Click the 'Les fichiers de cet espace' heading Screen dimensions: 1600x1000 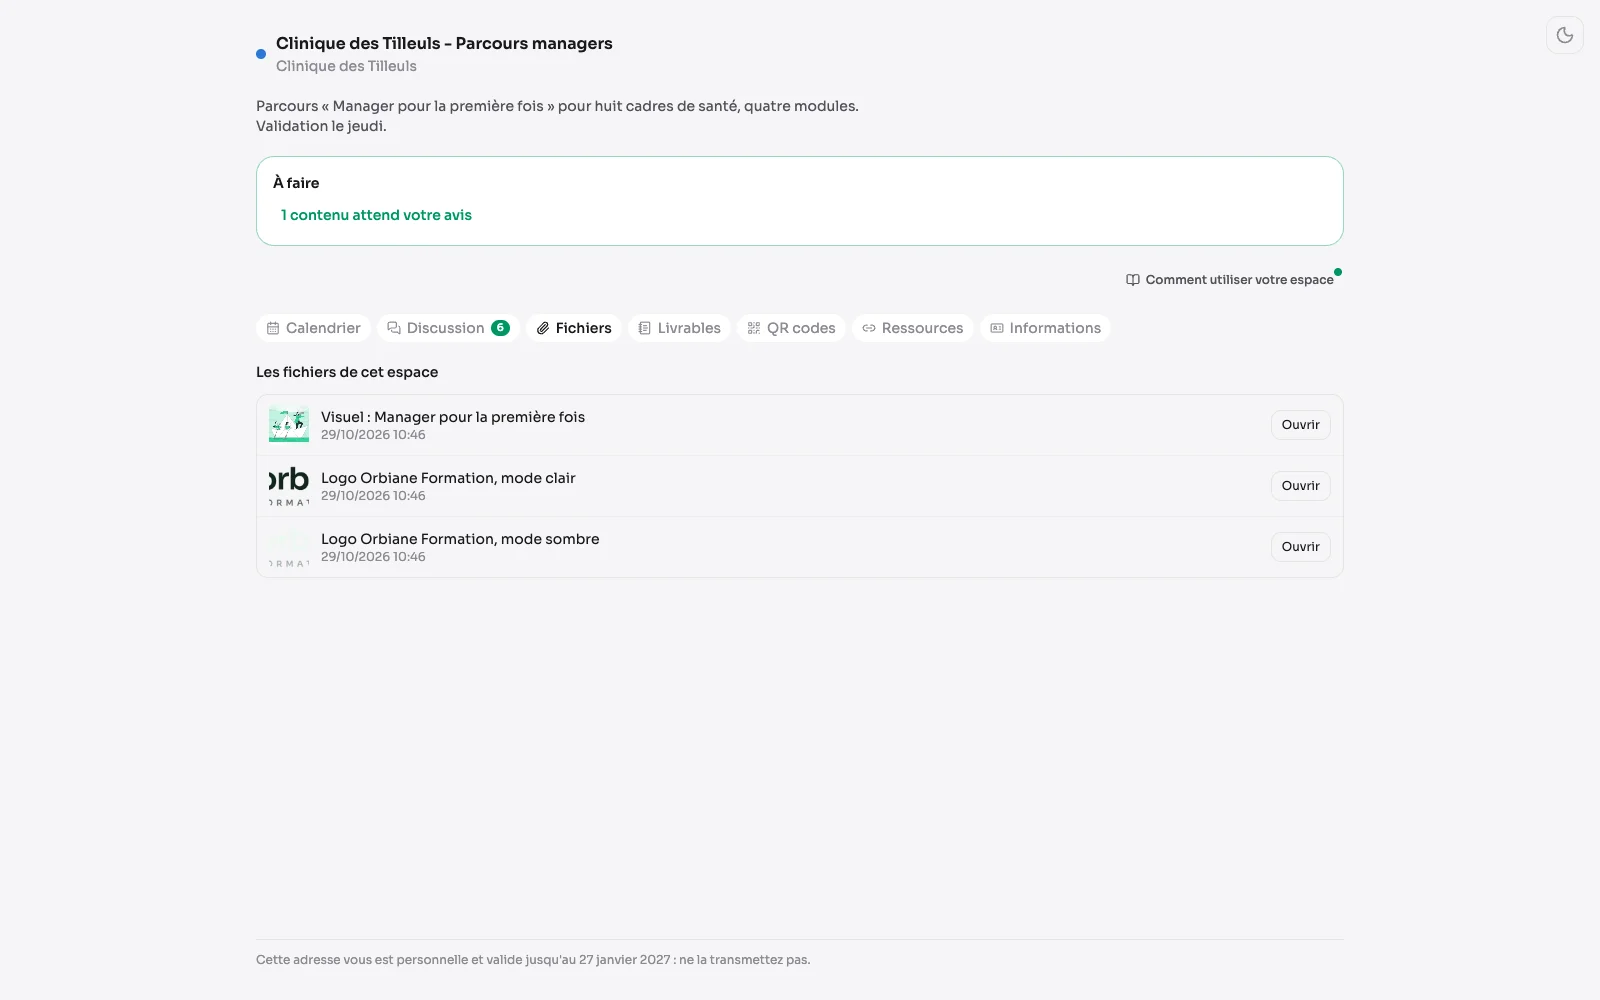347,372
